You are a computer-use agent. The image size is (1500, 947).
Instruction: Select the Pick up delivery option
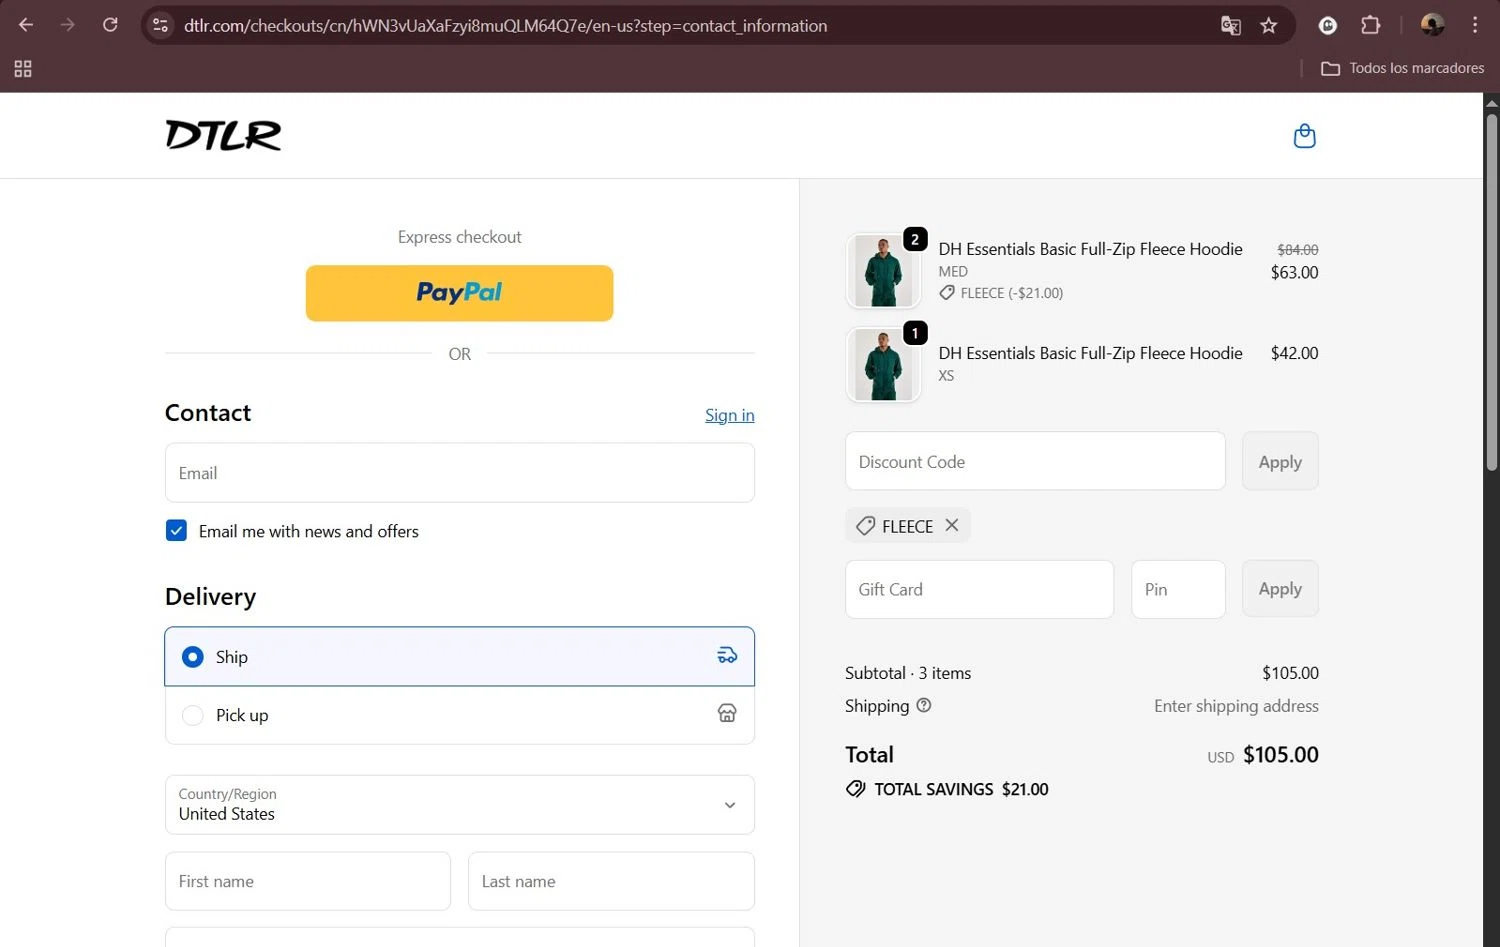point(460,715)
